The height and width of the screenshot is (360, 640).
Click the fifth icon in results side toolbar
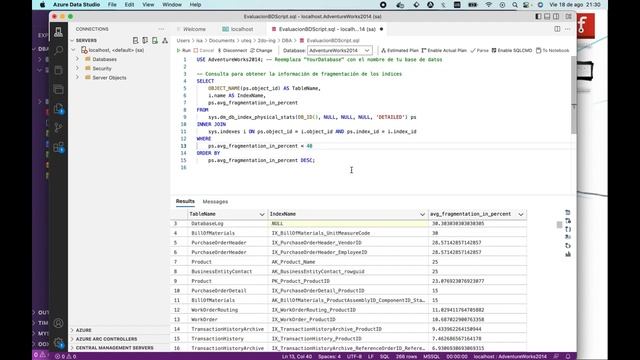pos(568,245)
